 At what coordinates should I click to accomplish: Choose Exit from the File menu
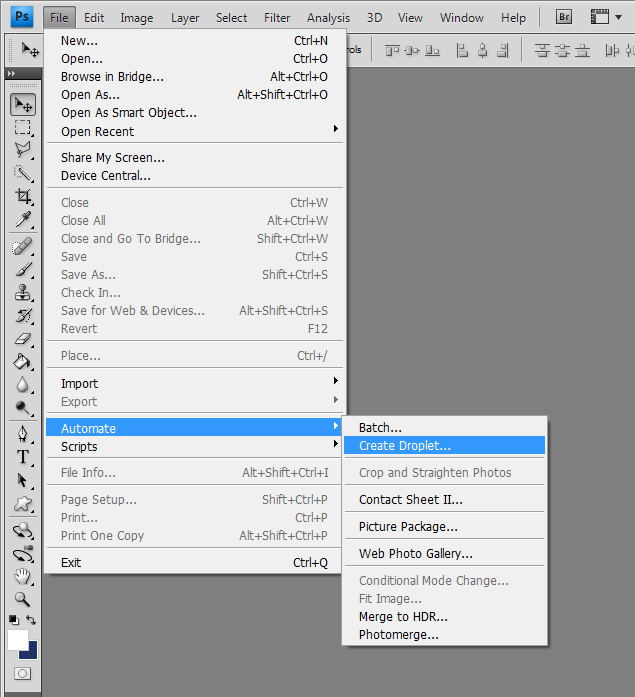tap(195, 563)
